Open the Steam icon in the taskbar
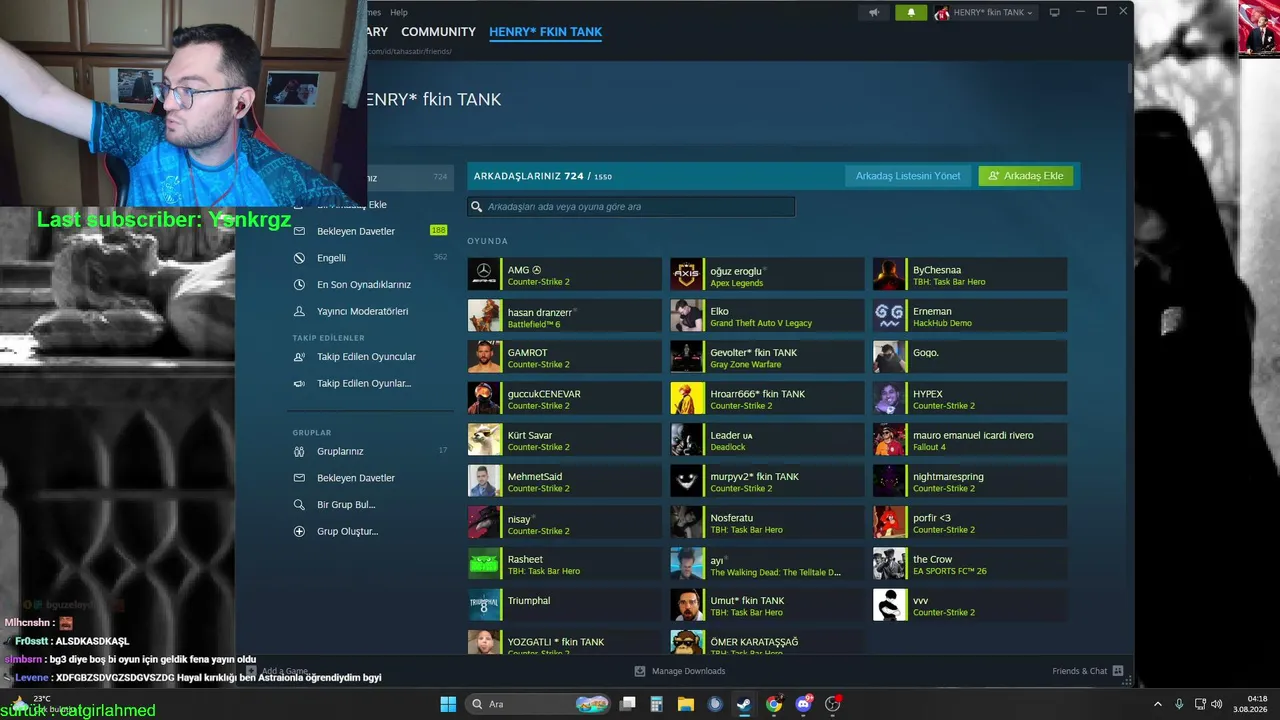 point(744,704)
